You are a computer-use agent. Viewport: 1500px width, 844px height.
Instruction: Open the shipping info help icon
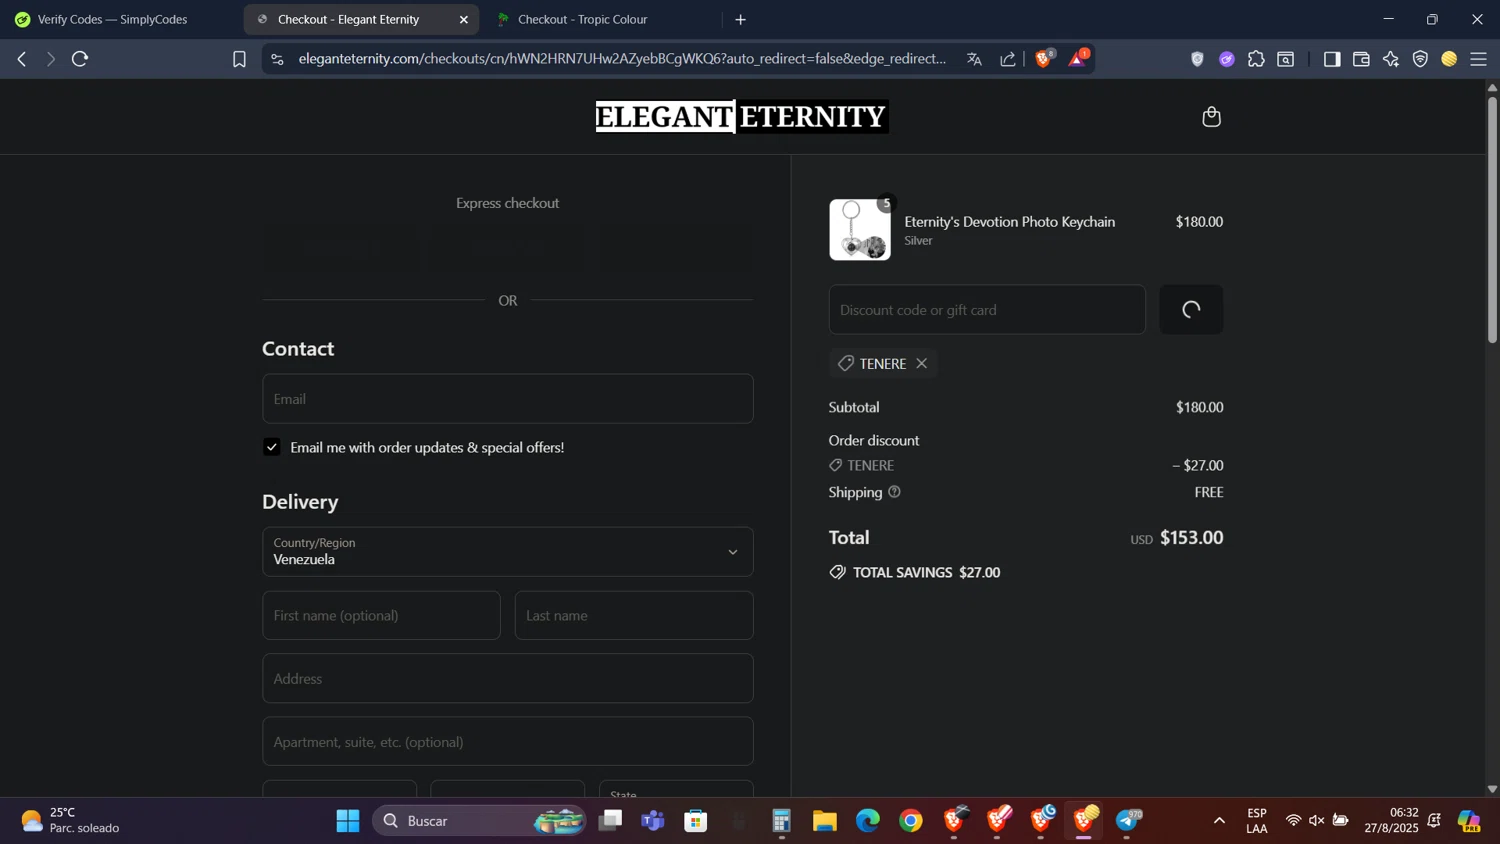[x=894, y=492]
